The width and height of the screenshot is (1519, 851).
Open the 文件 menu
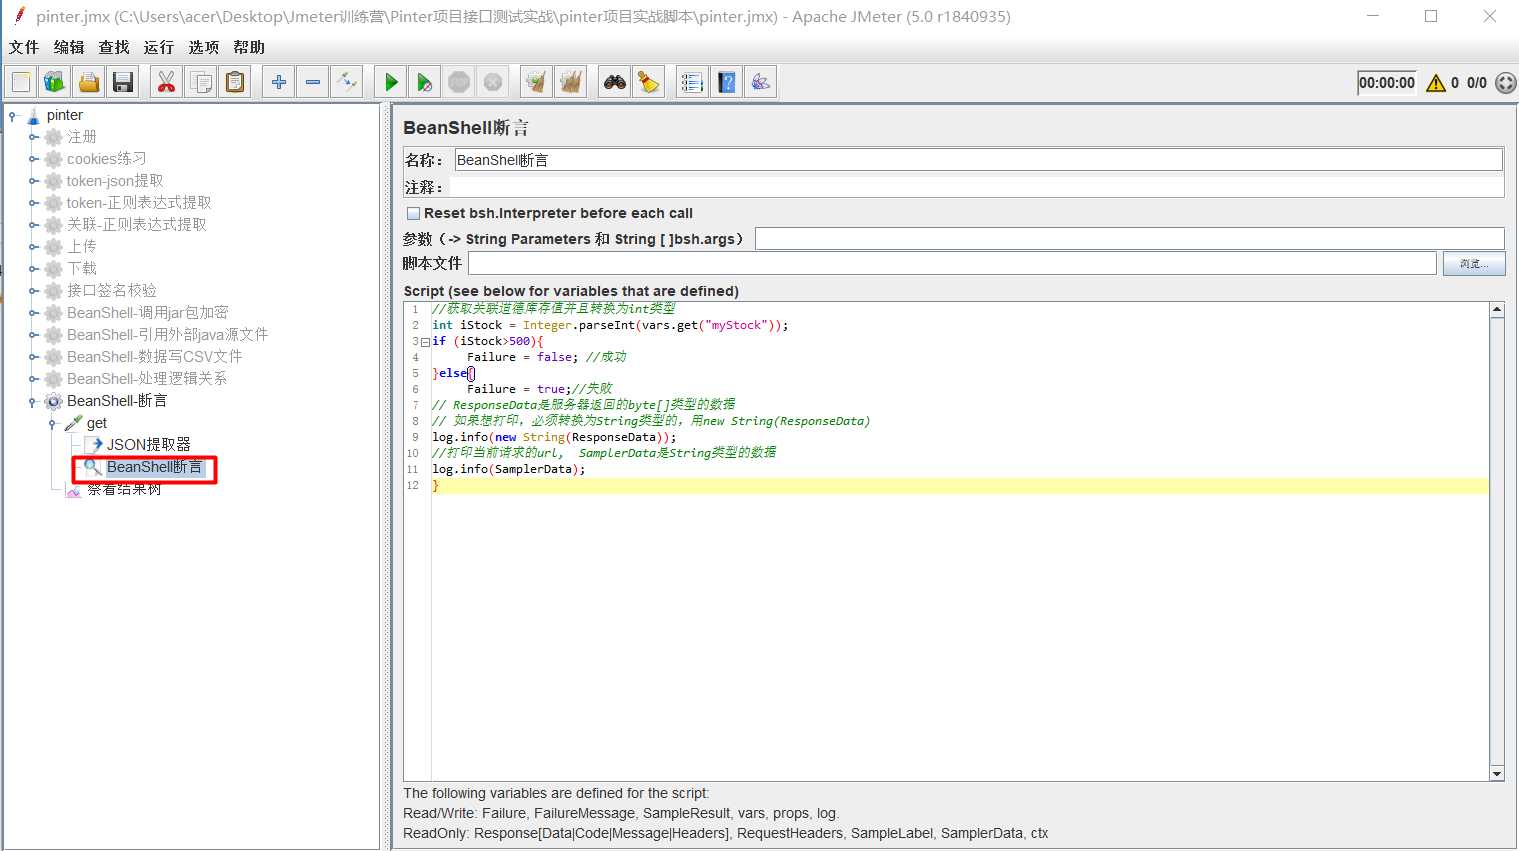24,47
